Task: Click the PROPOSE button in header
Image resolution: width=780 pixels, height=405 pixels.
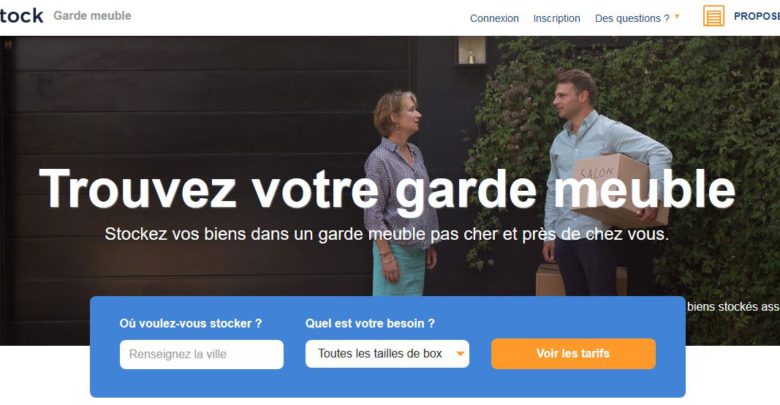Action: click(757, 16)
